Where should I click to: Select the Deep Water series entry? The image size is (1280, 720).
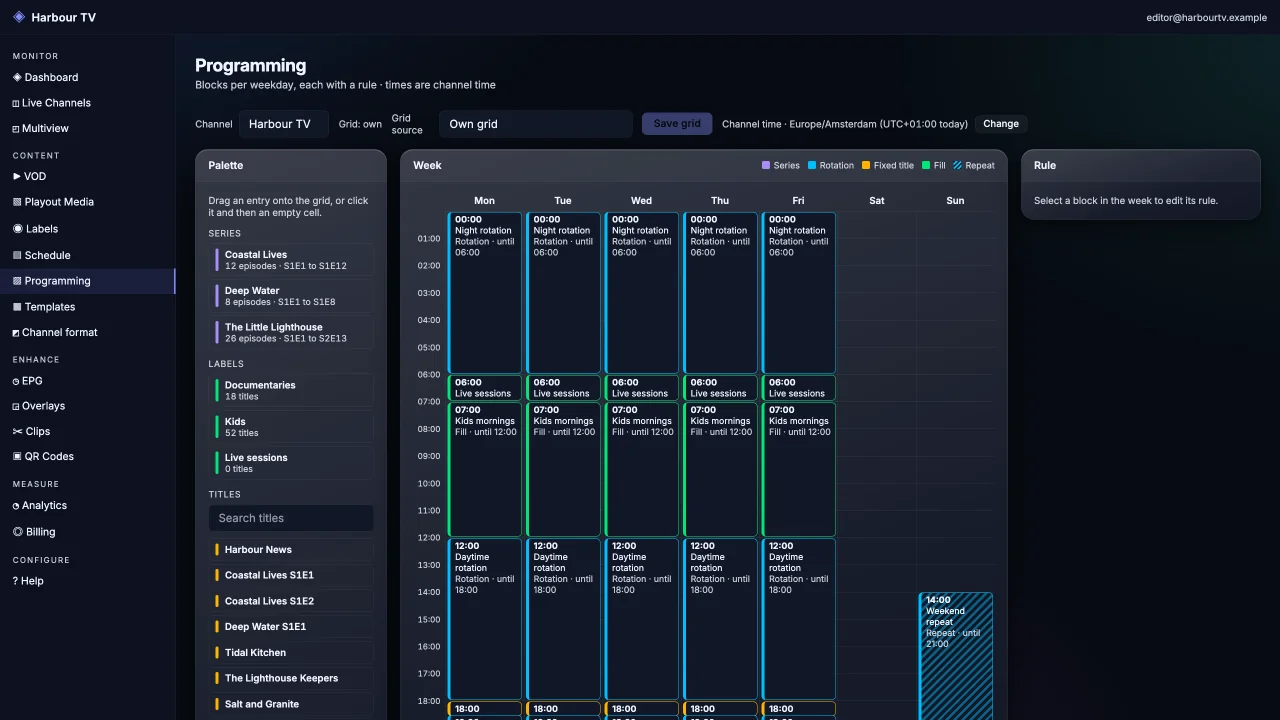point(291,296)
